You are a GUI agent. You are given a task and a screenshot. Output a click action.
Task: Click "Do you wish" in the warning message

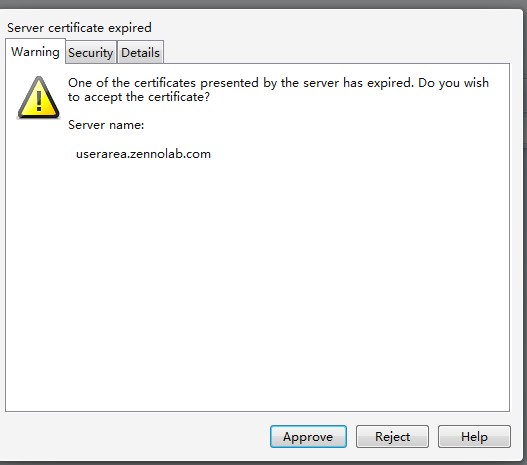coord(453,83)
